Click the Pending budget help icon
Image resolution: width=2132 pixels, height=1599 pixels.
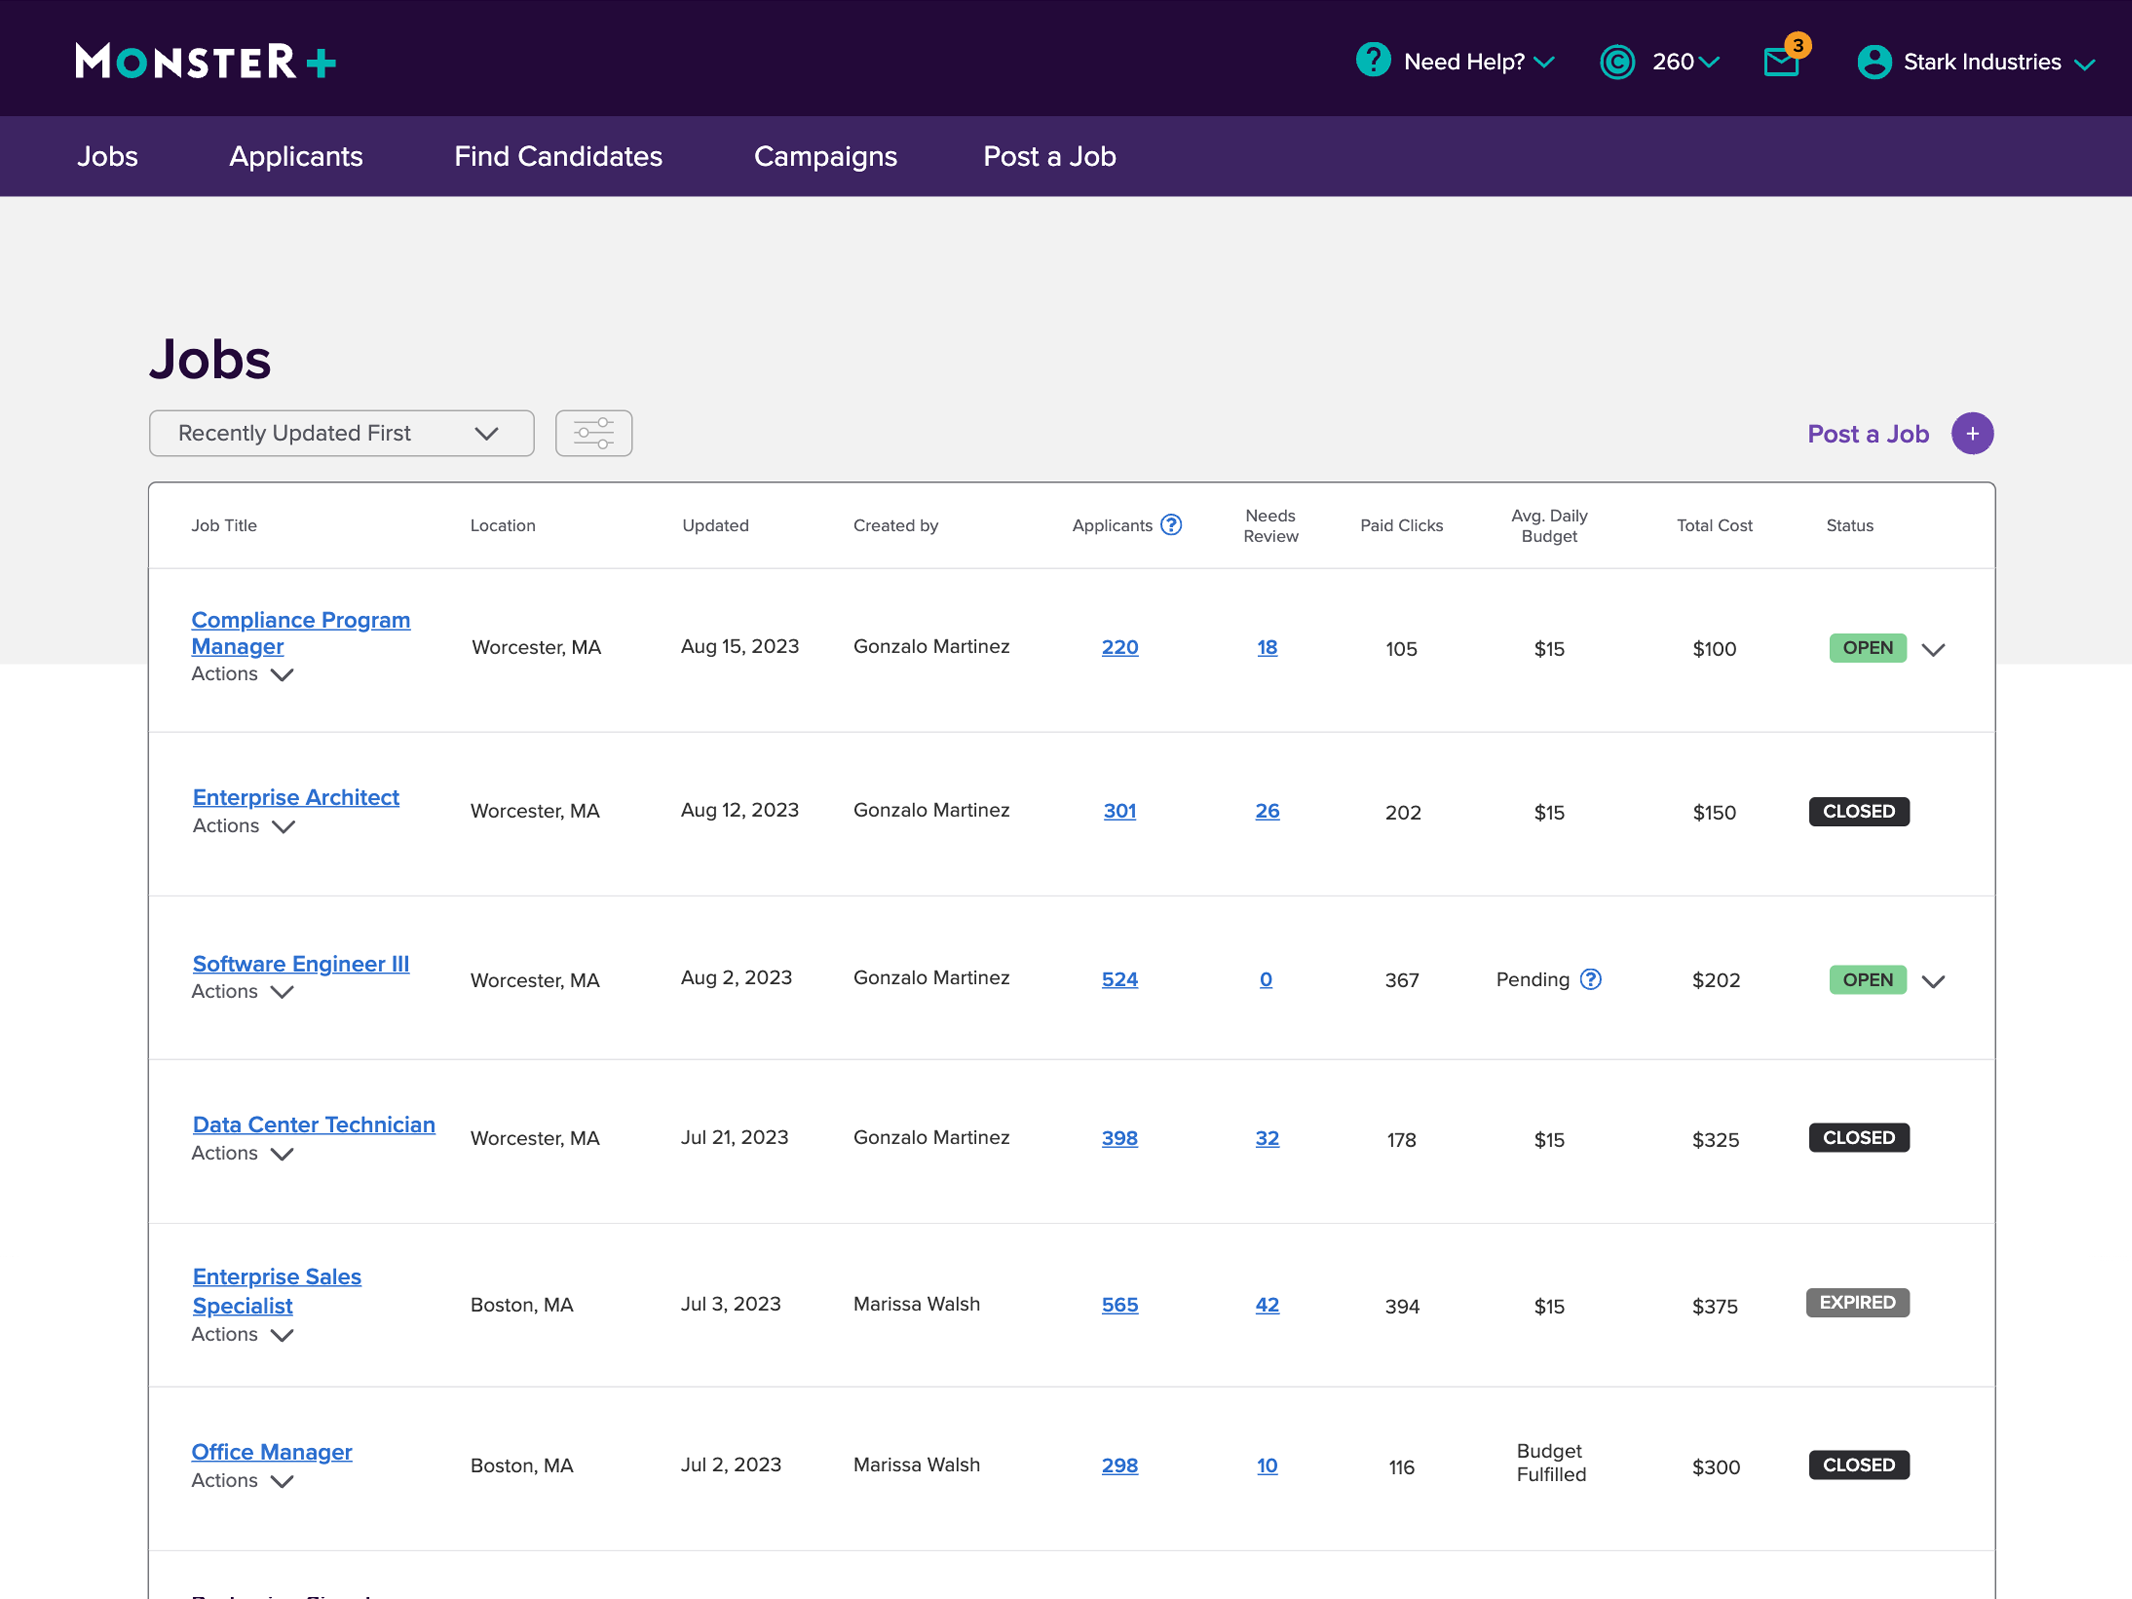[1590, 979]
